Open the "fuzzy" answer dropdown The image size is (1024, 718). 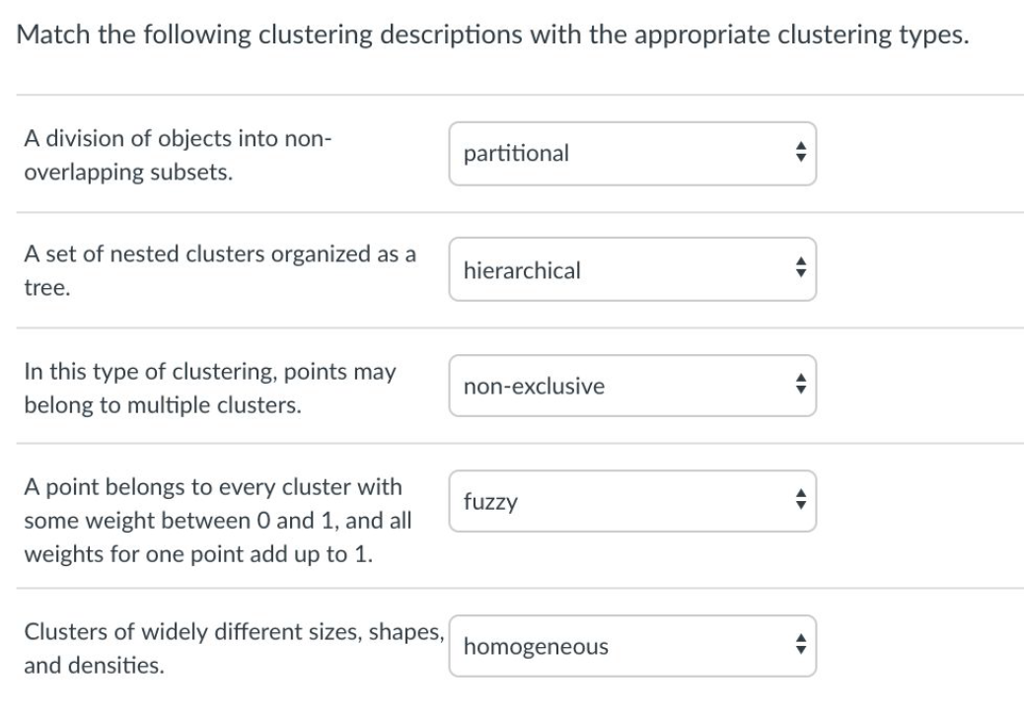click(633, 500)
